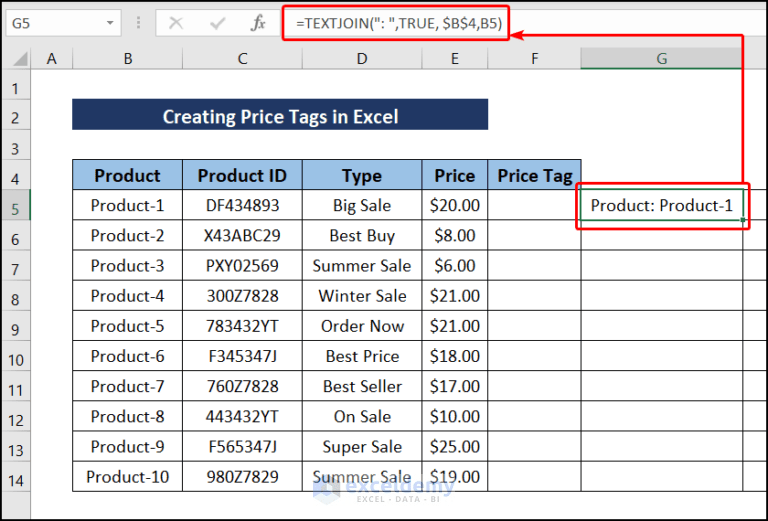768x521 pixels.
Task: Click the title cell 'Creating Price Tags in Excel'
Action: (280, 115)
